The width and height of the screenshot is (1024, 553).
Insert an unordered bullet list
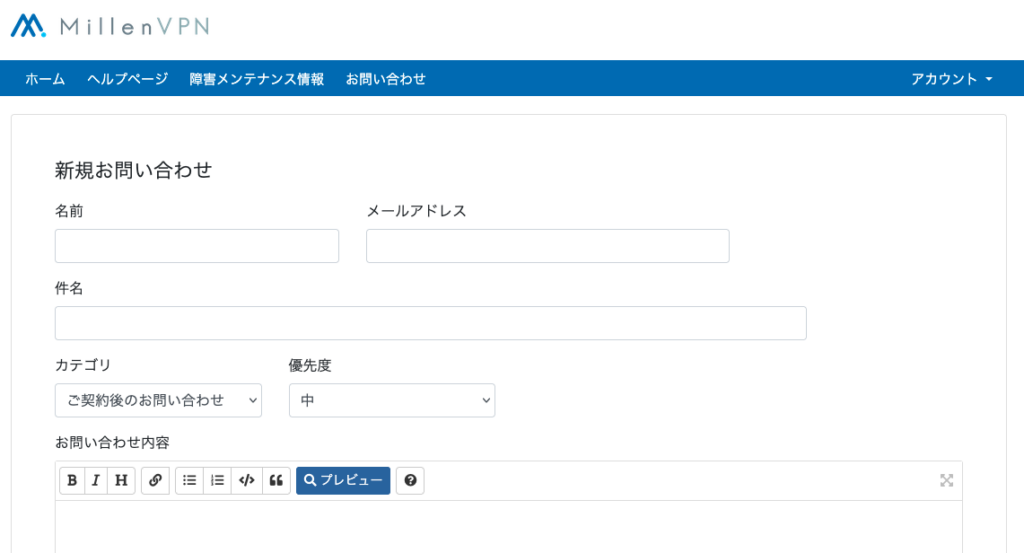tap(189, 481)
